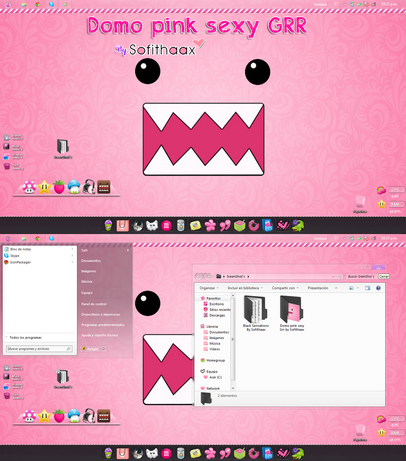Image resolution: width=406 pixels, height=461 pixels.
Task: Open Programas predeterminados in Start menu
Action: coord(103,325)
